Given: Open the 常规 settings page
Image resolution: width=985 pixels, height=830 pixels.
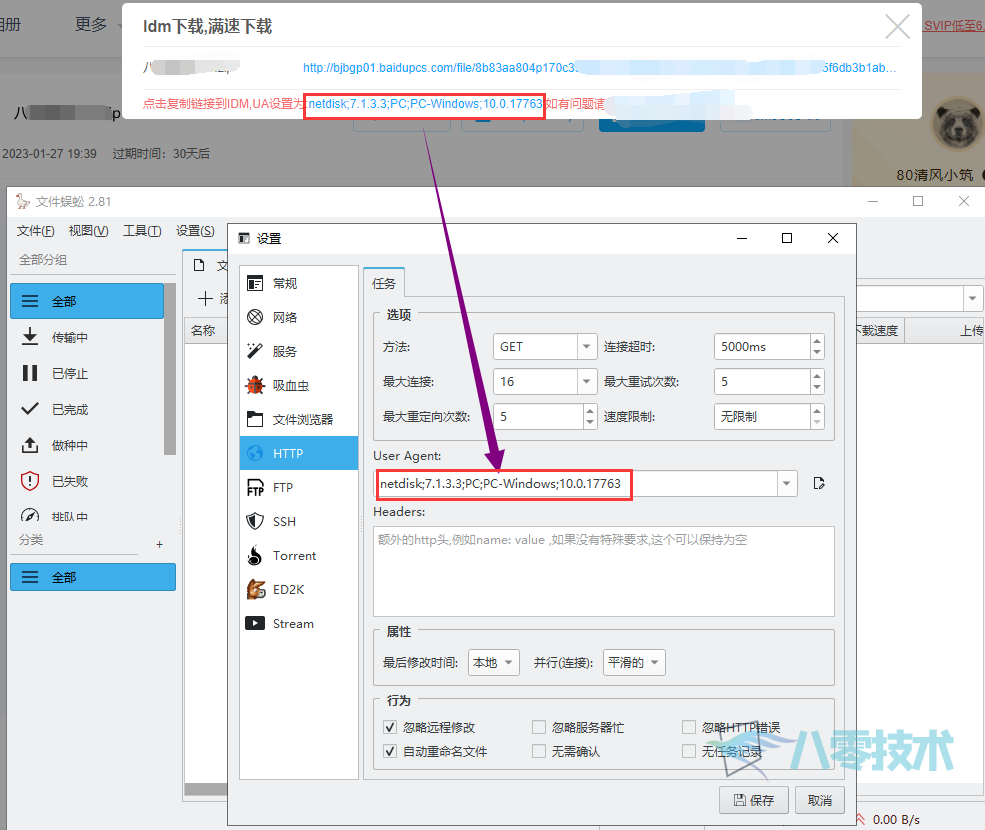Looking at the screenshot, I should pos(299,283).
